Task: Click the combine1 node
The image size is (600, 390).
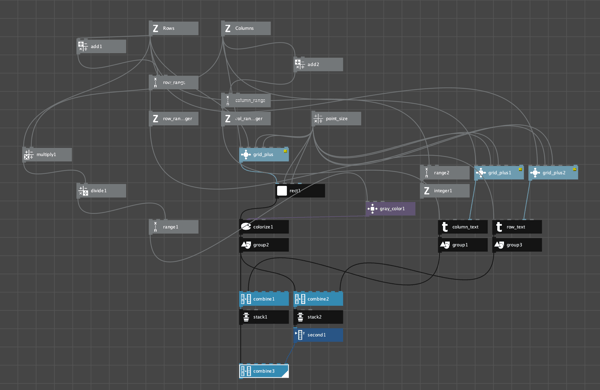Action: click(264, 299)
